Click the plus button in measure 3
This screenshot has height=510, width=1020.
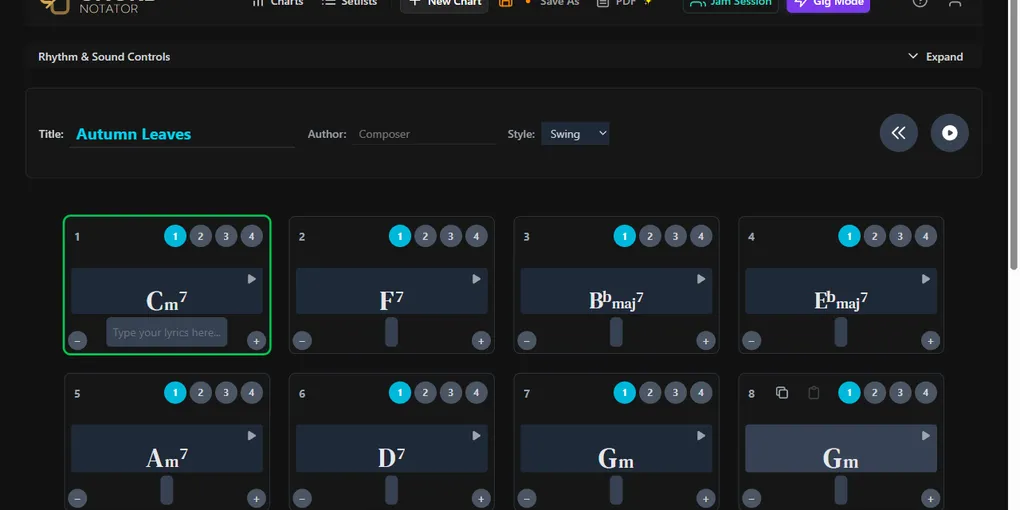[x=706, y=341]
